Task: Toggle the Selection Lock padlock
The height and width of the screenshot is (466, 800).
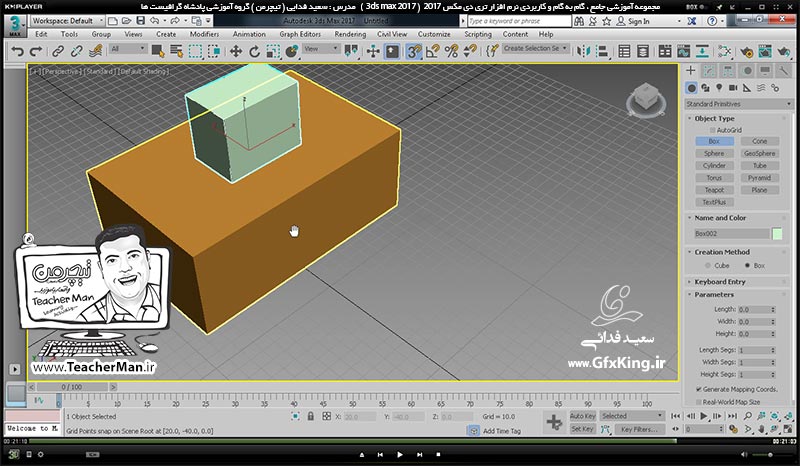Action: [x=311, y=416]
